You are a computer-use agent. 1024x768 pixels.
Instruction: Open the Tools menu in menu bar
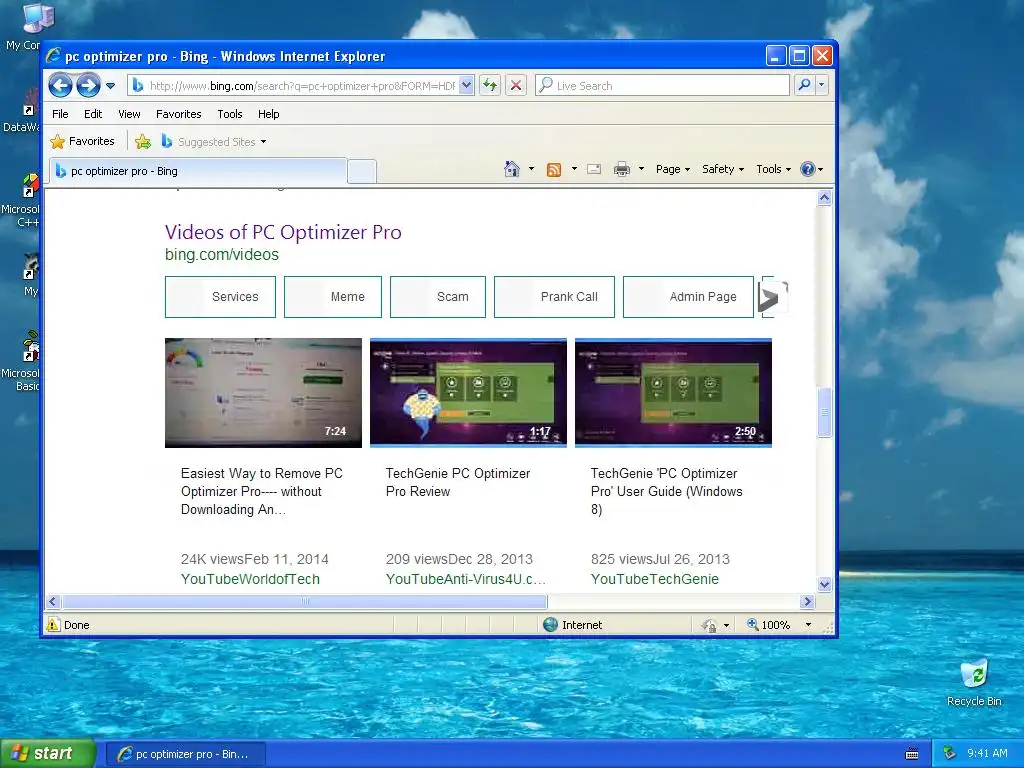click(230, 114)
